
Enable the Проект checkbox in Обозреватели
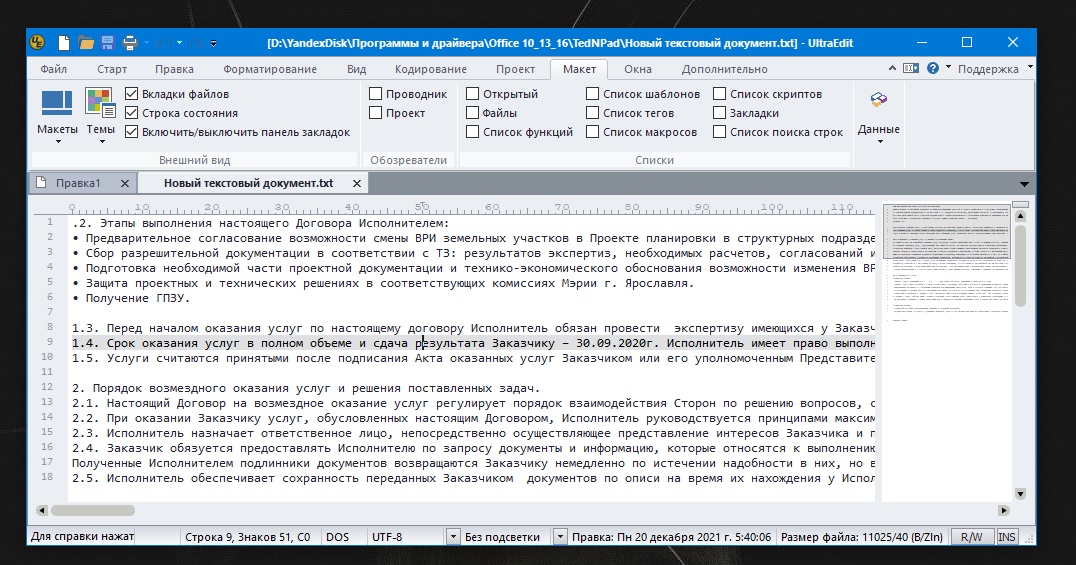point(375,113)
